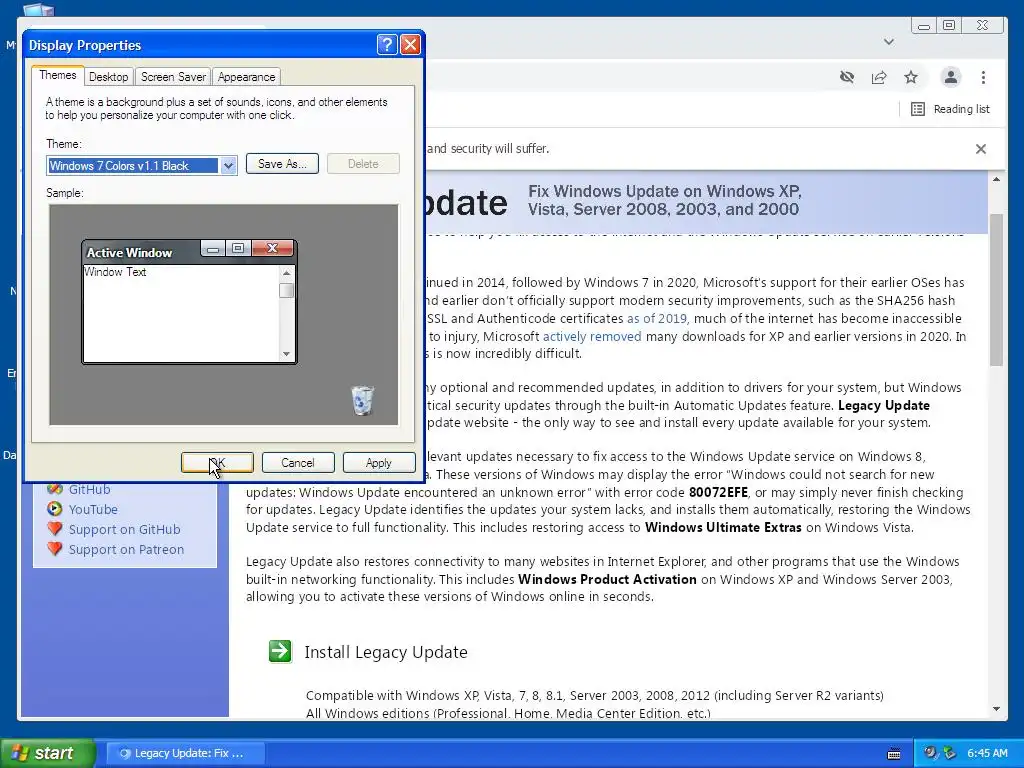Click the sample window scroll up arrow
The width and height of the screenshot is (1024, 768).
(x=286, y=272)
